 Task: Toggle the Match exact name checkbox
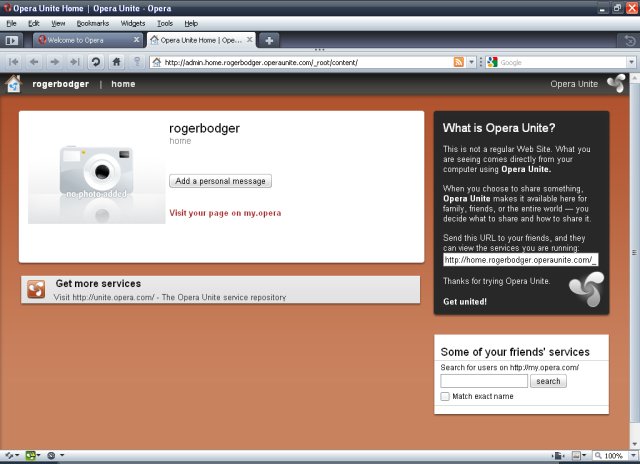(x=445, y=397)
